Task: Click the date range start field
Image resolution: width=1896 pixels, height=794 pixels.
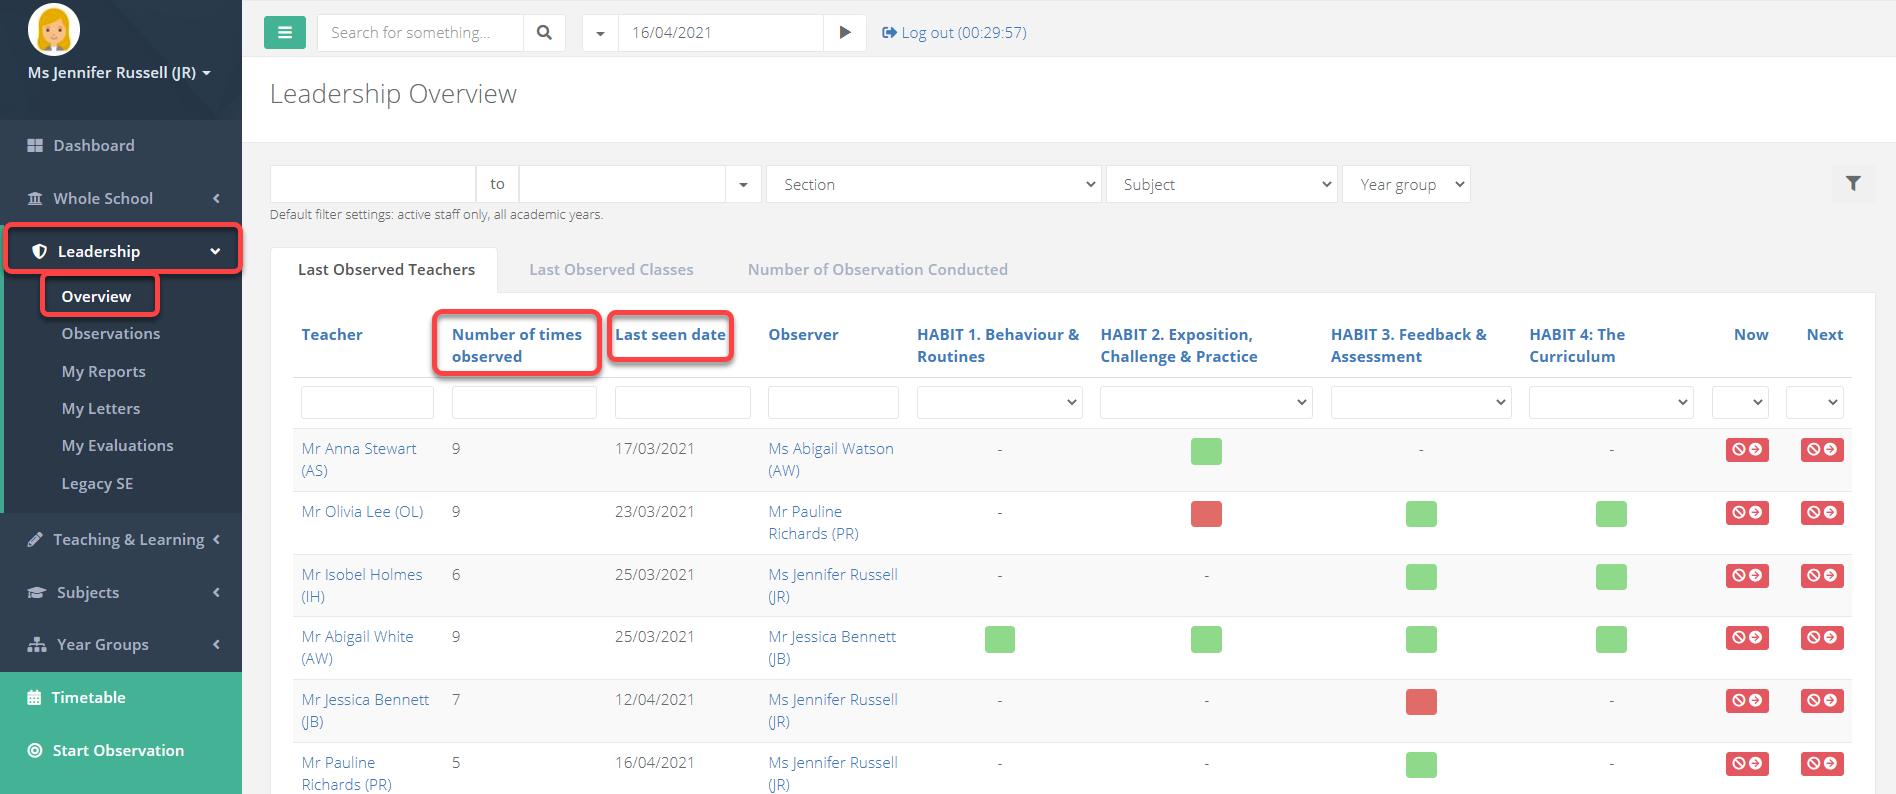Action: (x=373, y=184)
